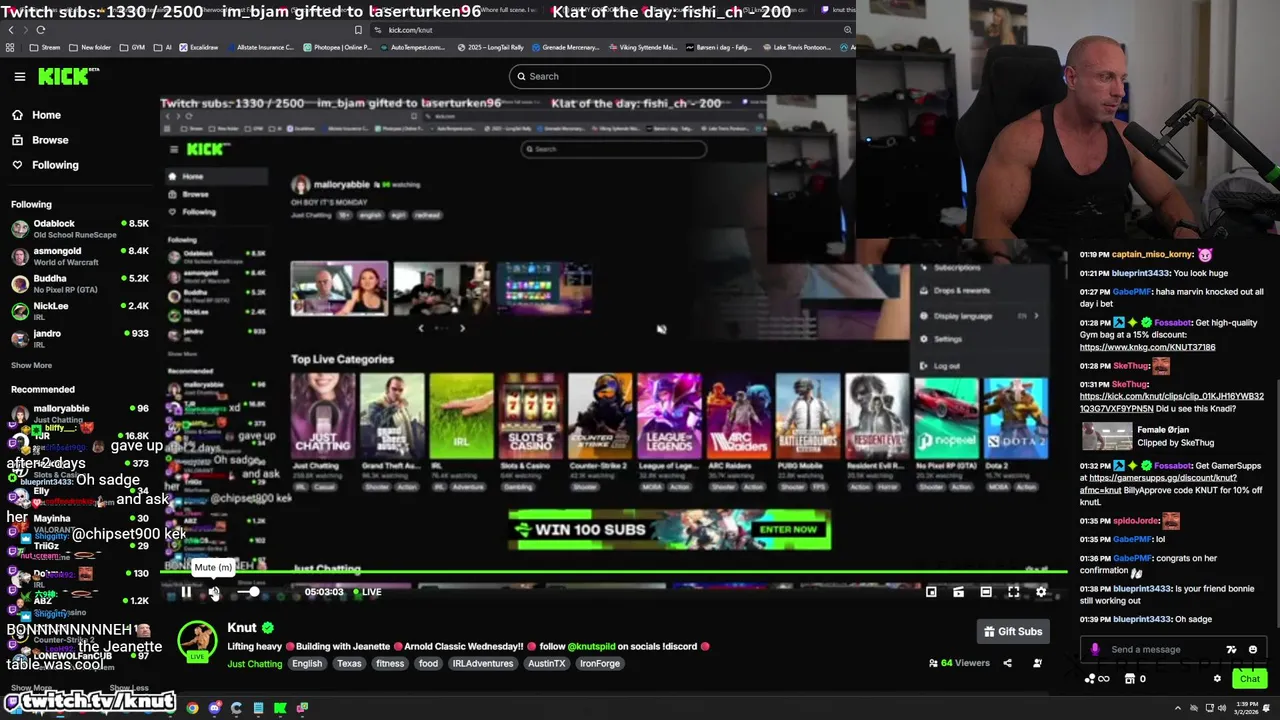Click the Knut channel name

tap(242, 628)
